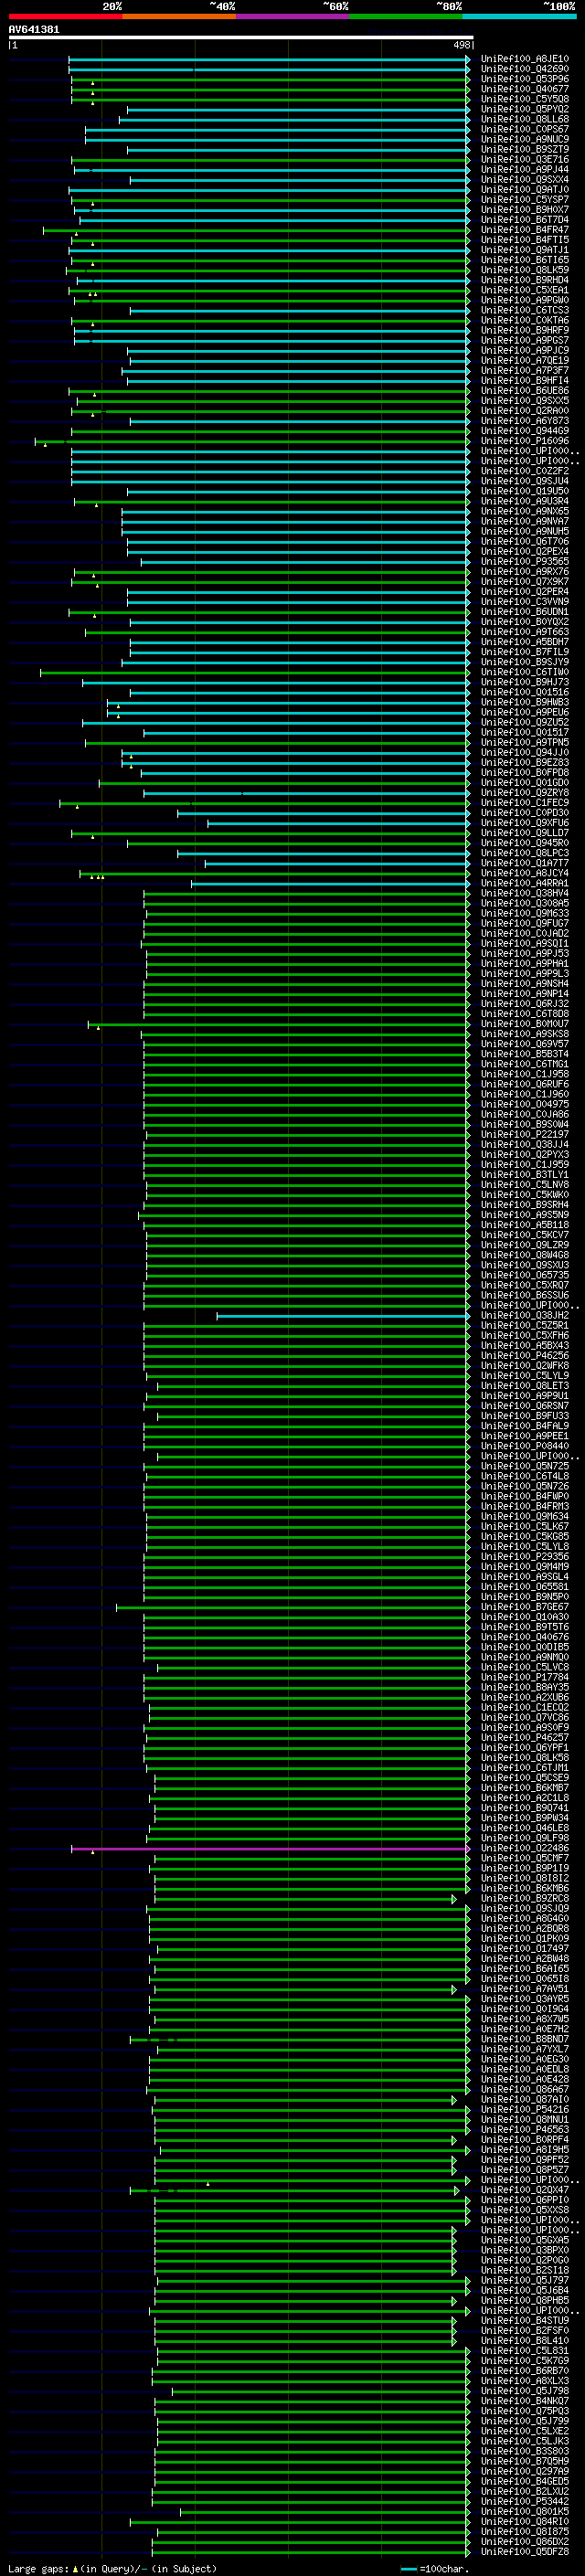This screenshot has height=2576, width=585.
Task: Click hit name UniRef100_A5B118
Action: click(x=525, y=1225)
